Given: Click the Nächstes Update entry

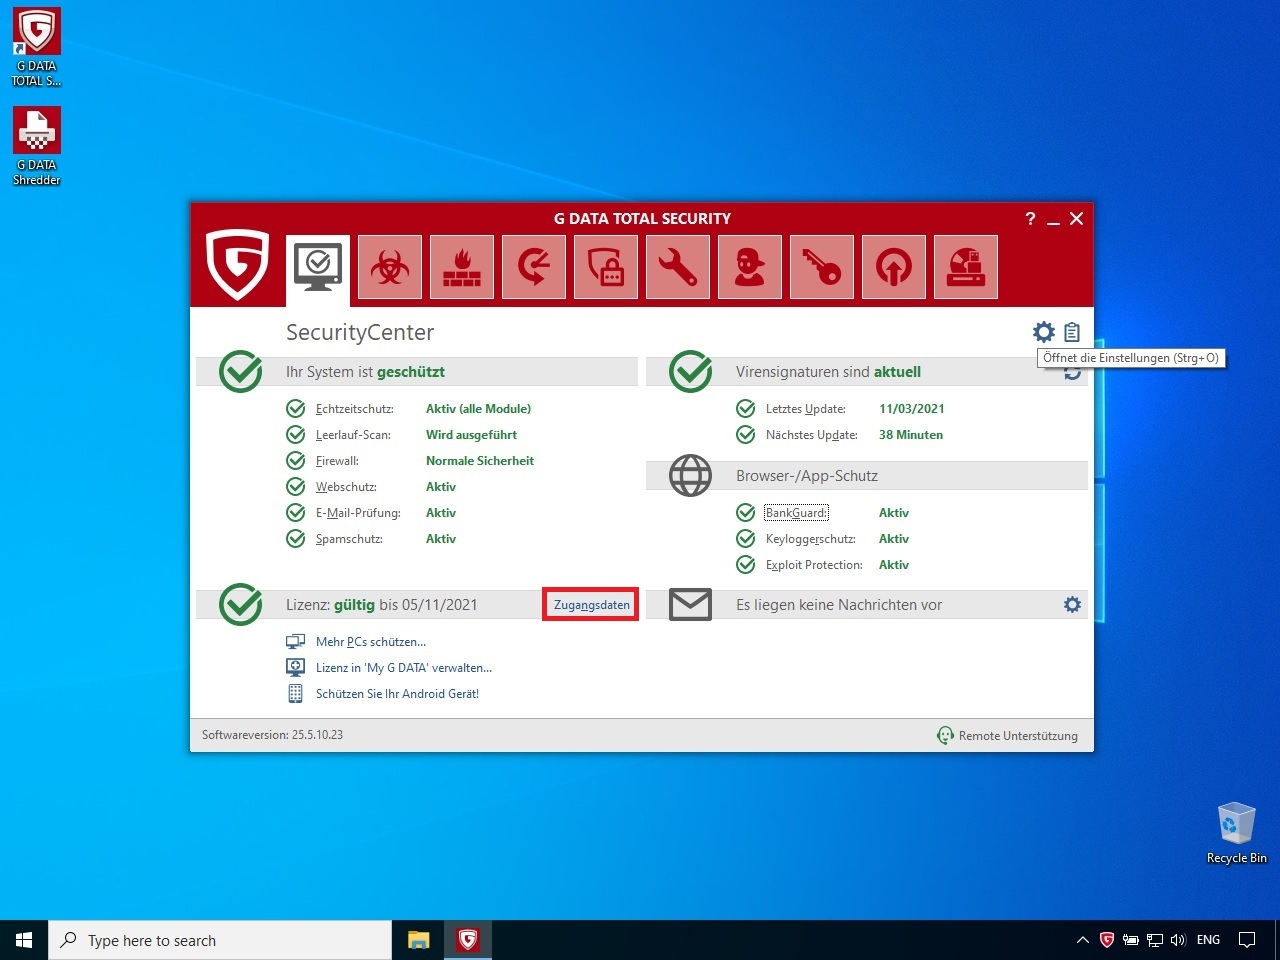Looking at the screenshot, I should pyautogui.click(x=812, y=435).
